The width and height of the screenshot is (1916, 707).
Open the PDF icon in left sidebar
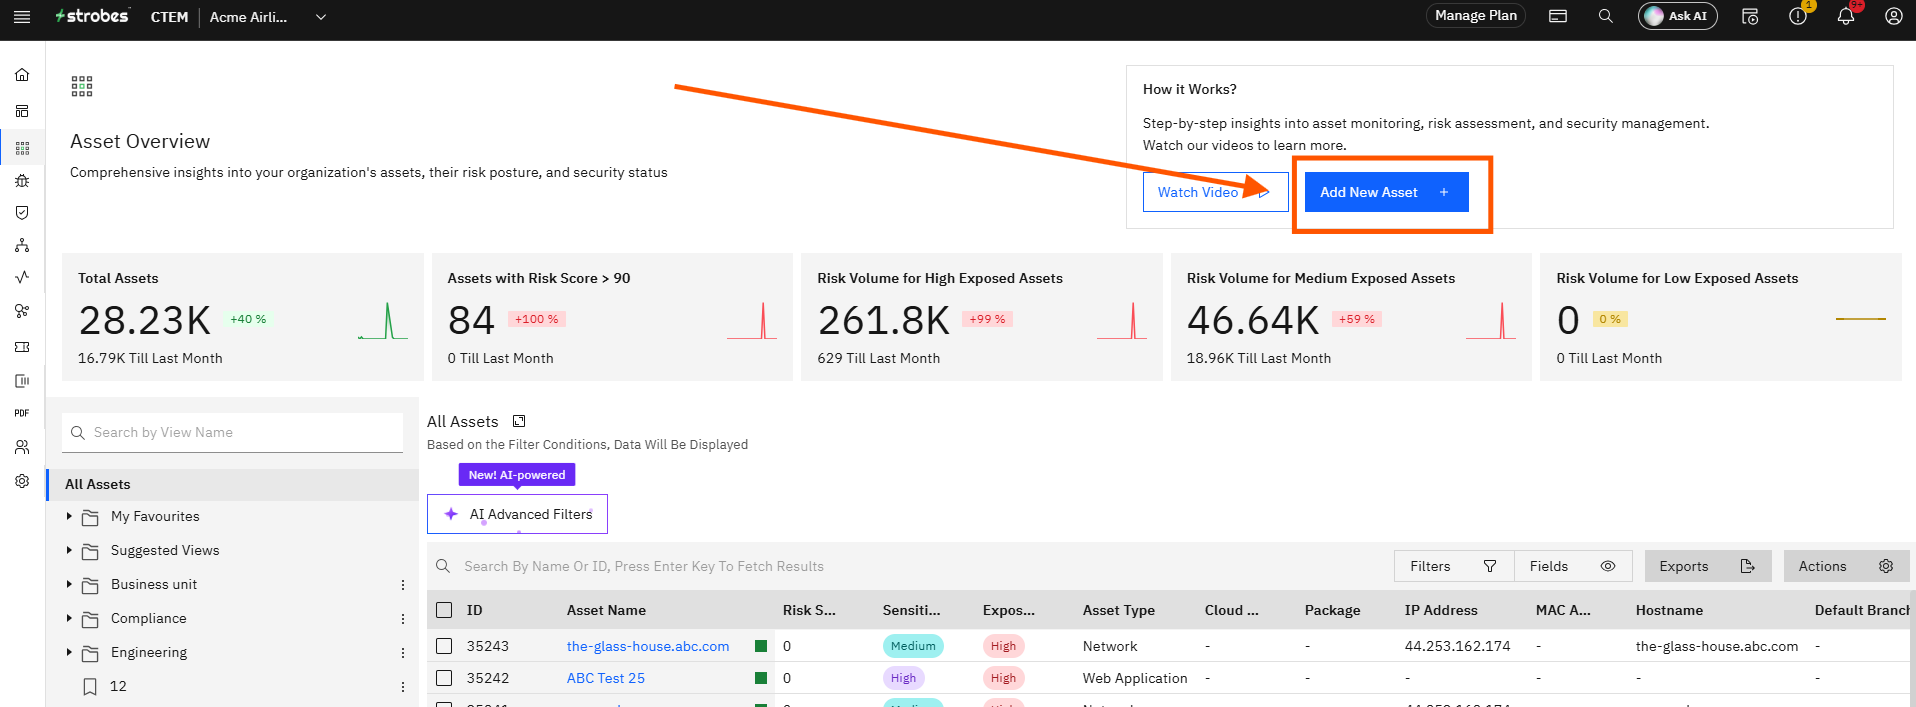(22, 413)
